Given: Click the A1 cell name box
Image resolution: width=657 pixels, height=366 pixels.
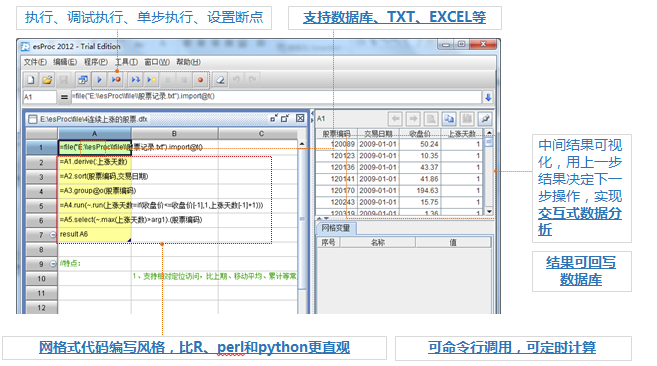Looking at the screenshot, I should coord(39,97).
